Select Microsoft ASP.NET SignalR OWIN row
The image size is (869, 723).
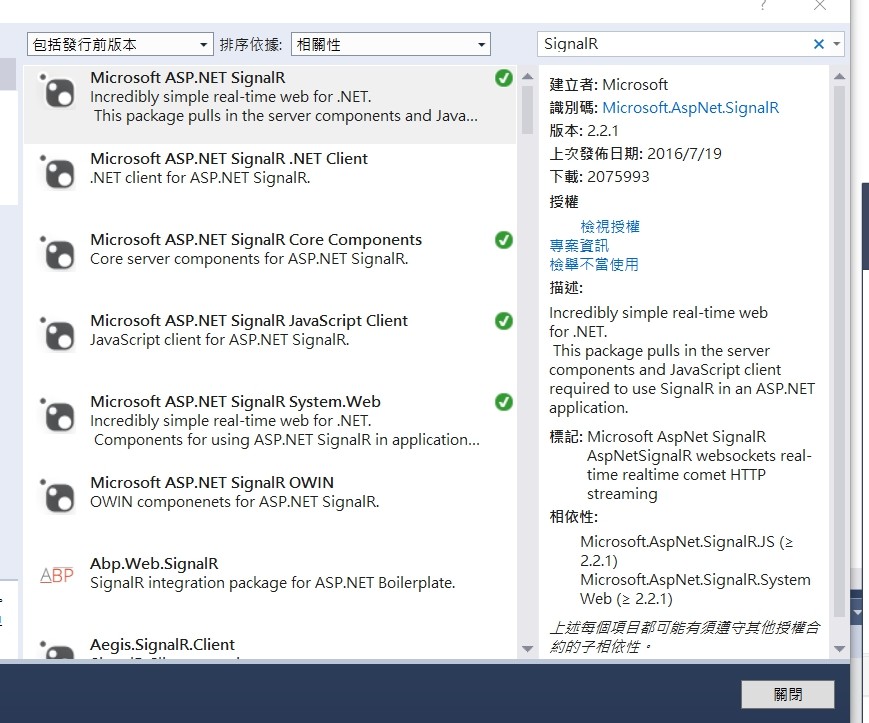[270, 508]
